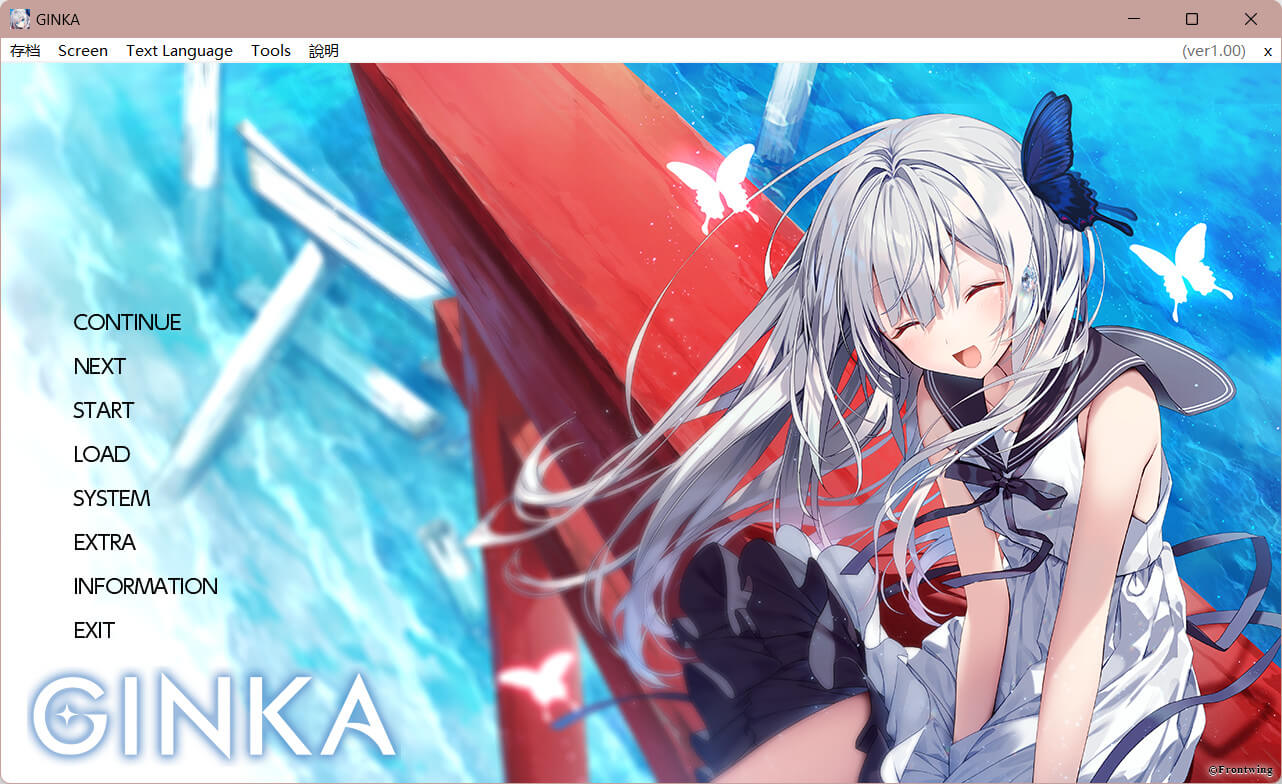The height and width of the screenshot is (784, 1282).
Task: Open the LOAD save screen
Action: [102, 454]
